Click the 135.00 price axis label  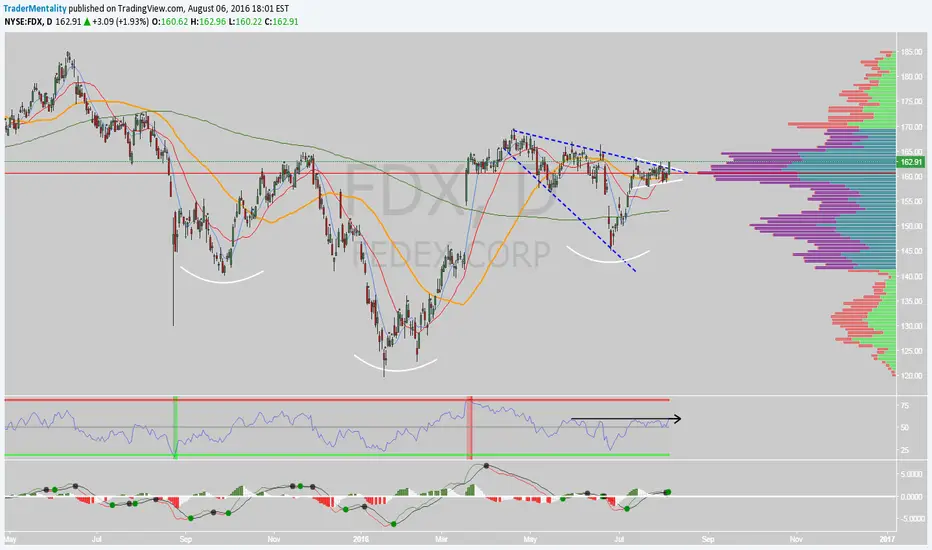click(x=911, y=301)
